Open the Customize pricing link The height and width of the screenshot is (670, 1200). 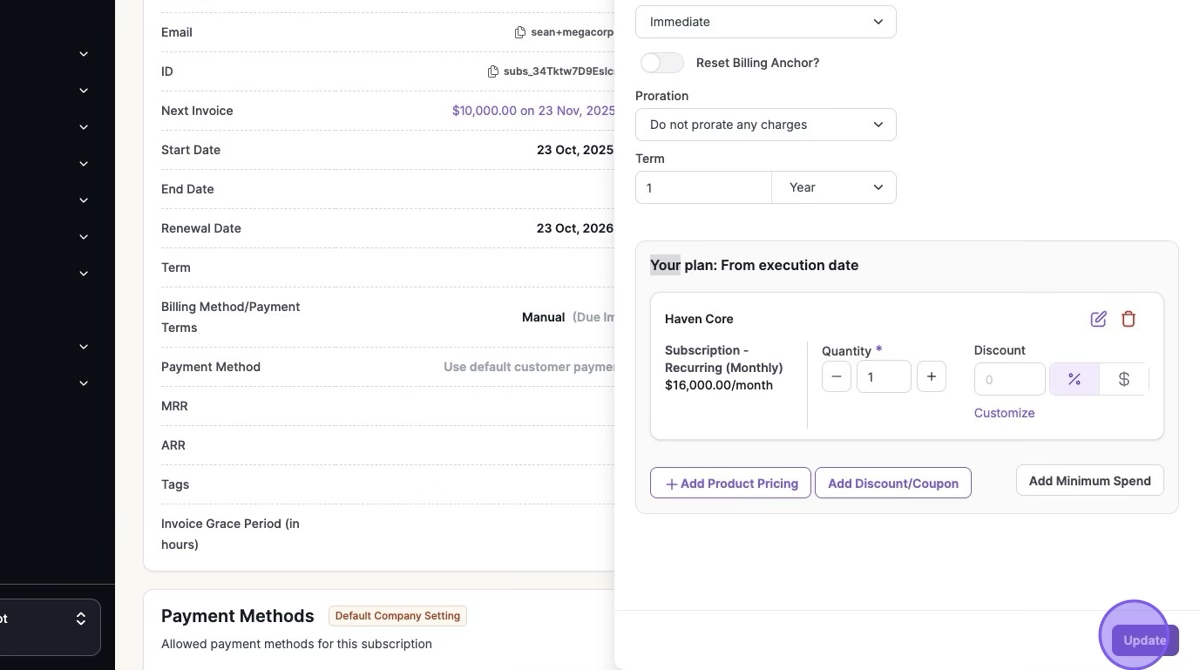pyautogui.click(x=1004, y=413)
